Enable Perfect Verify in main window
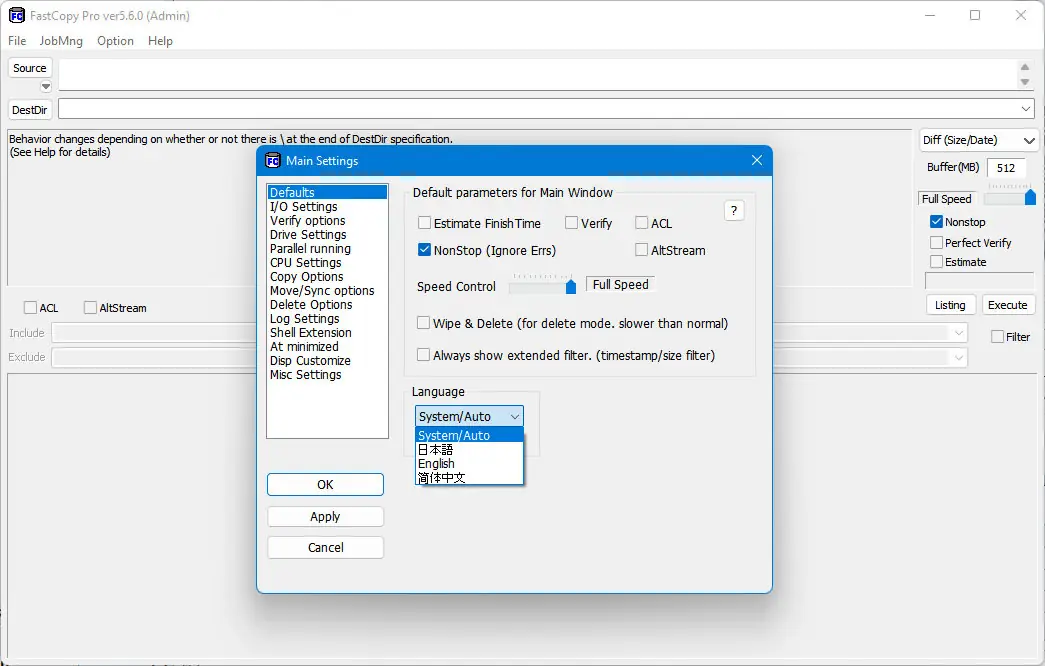 [936, 243]
